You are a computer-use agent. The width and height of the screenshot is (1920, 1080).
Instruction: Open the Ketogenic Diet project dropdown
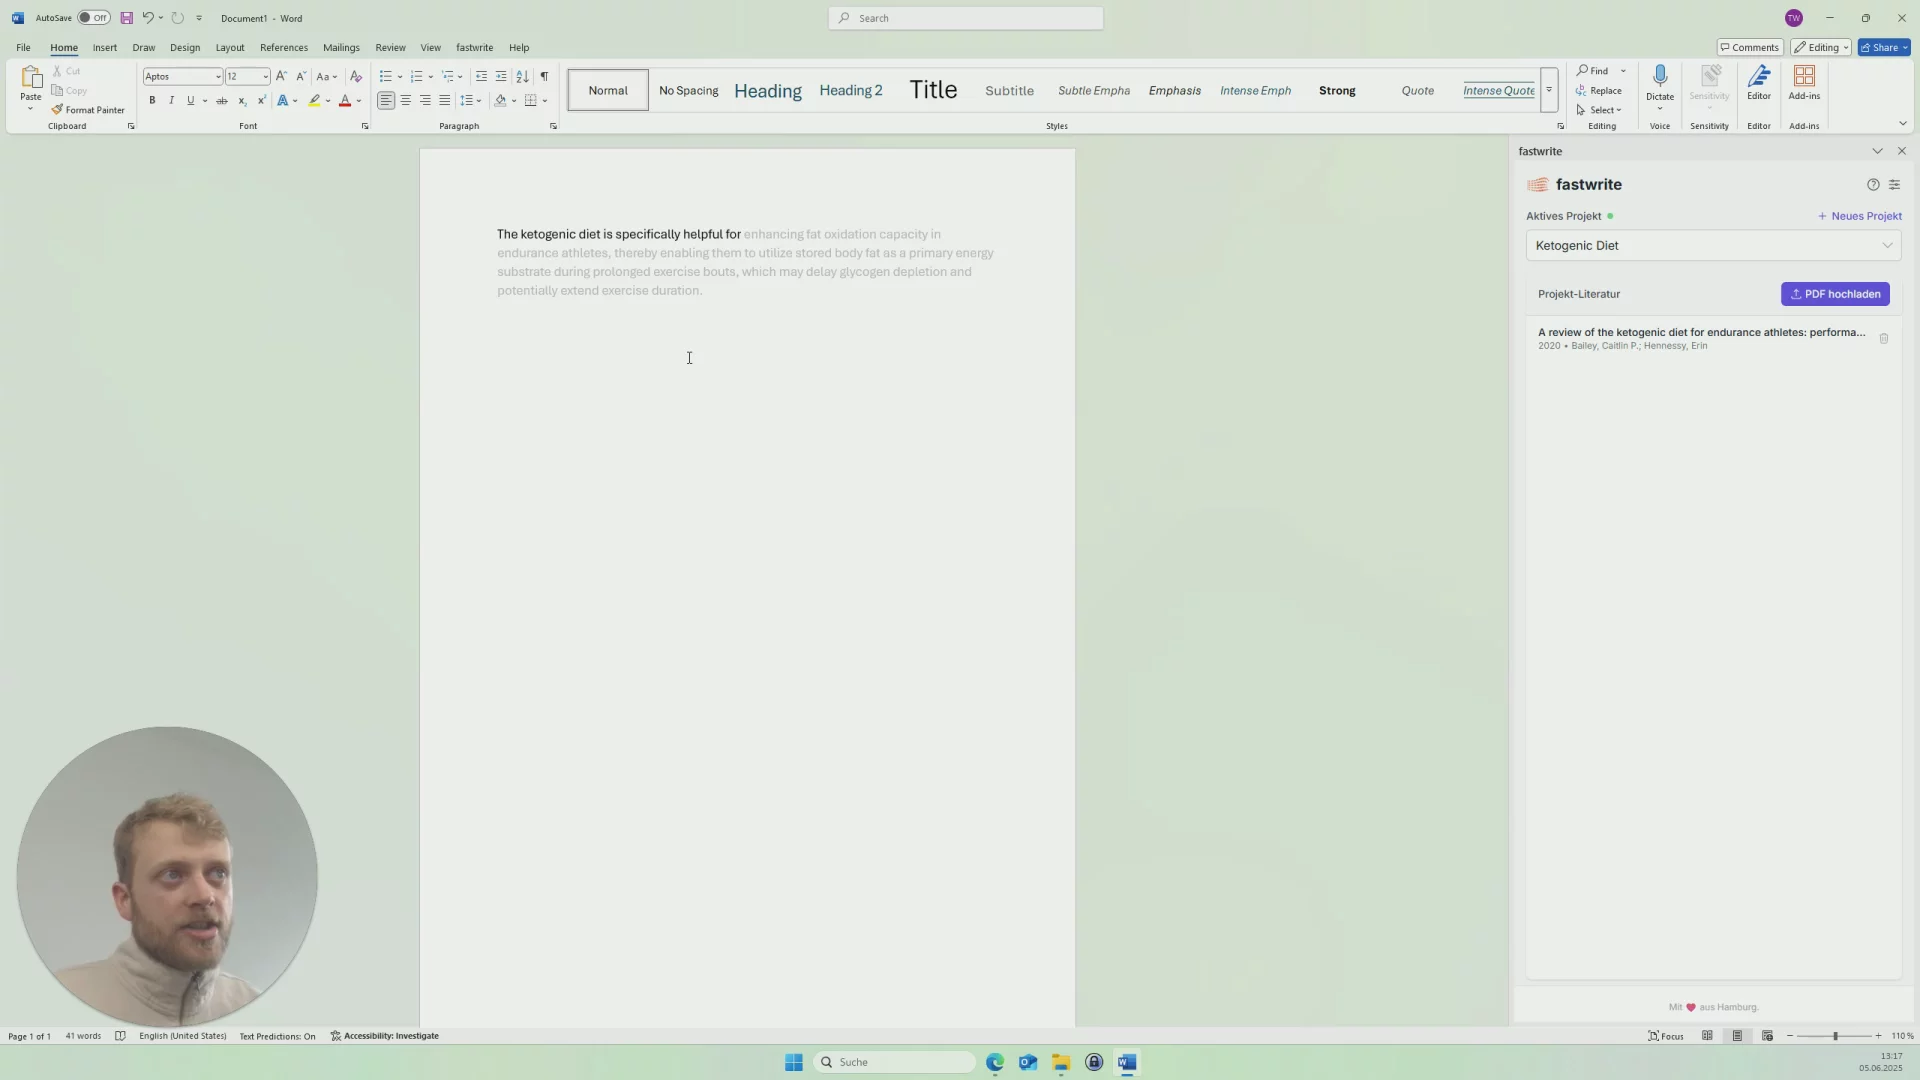click(1888, 245)
